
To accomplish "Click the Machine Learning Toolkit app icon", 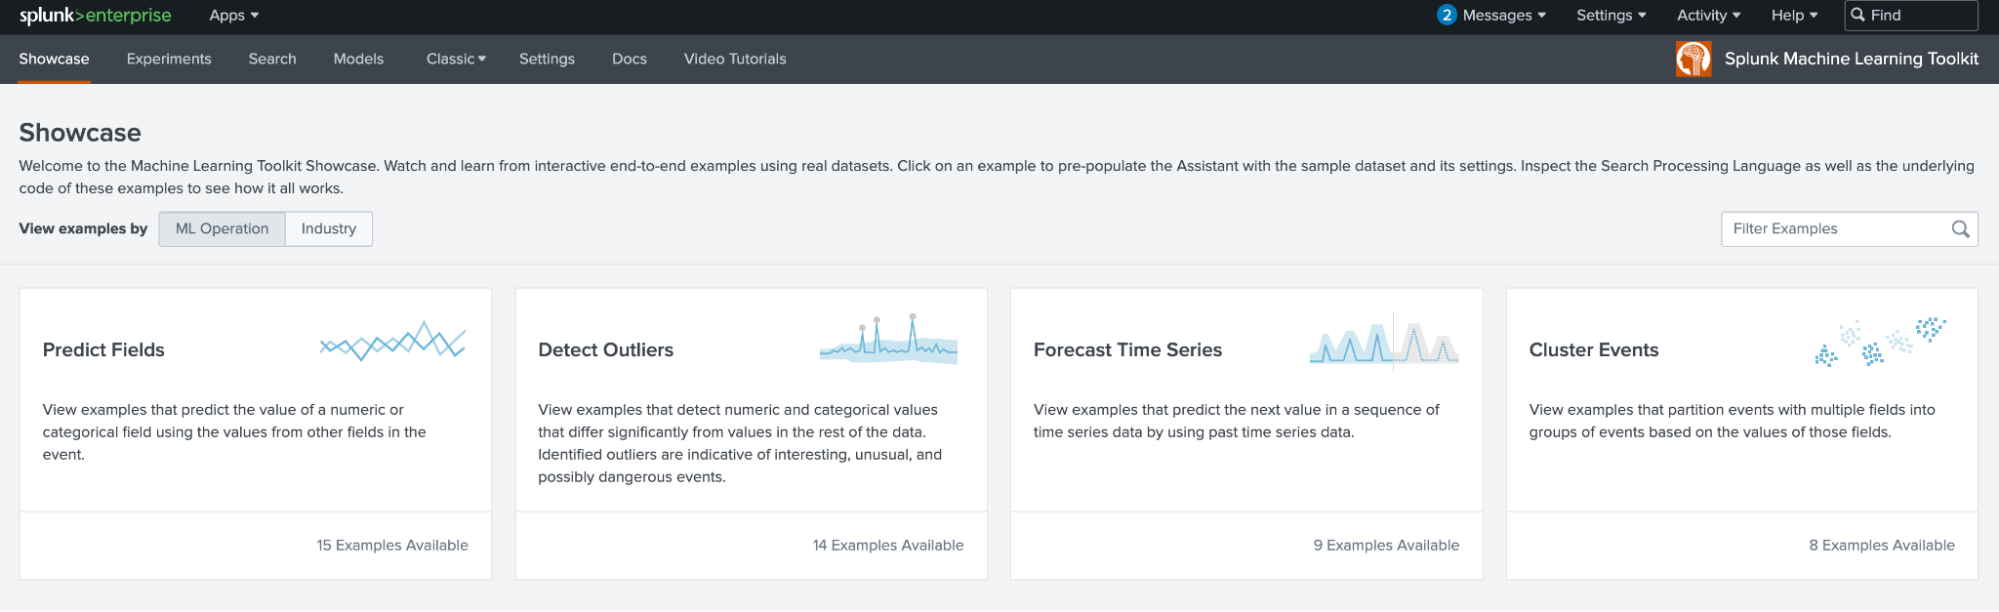I will 1693,59.
